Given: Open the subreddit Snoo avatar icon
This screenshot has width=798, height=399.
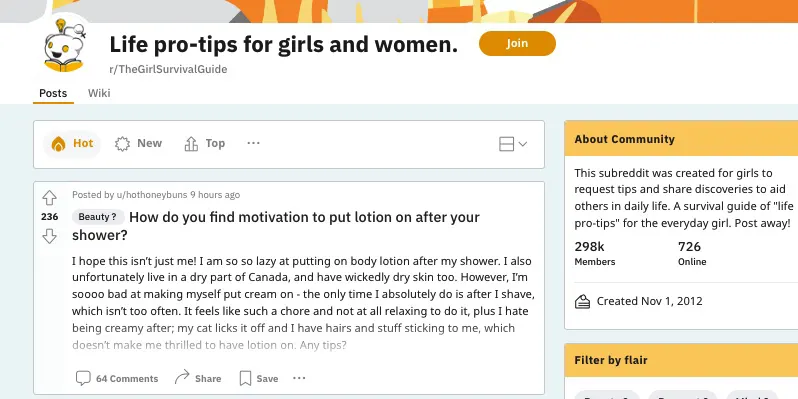Looking at the screenshot, I should (x=64, y=46).
